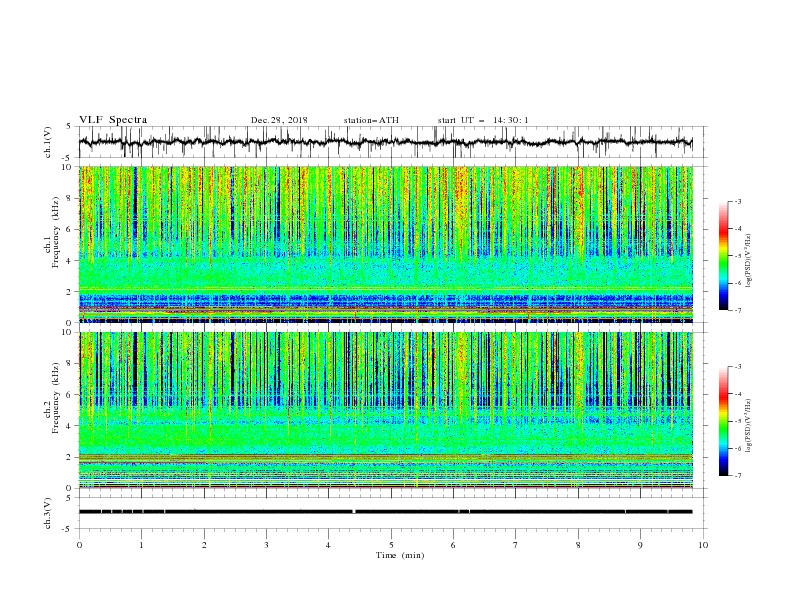Select the "start UT = 14:30:1" text

click(x=483, y=120)
